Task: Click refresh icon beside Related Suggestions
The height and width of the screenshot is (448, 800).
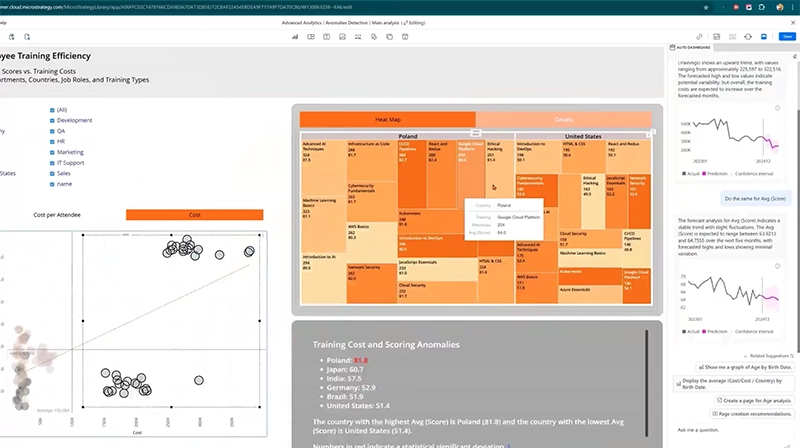Action: coord(791,356)
